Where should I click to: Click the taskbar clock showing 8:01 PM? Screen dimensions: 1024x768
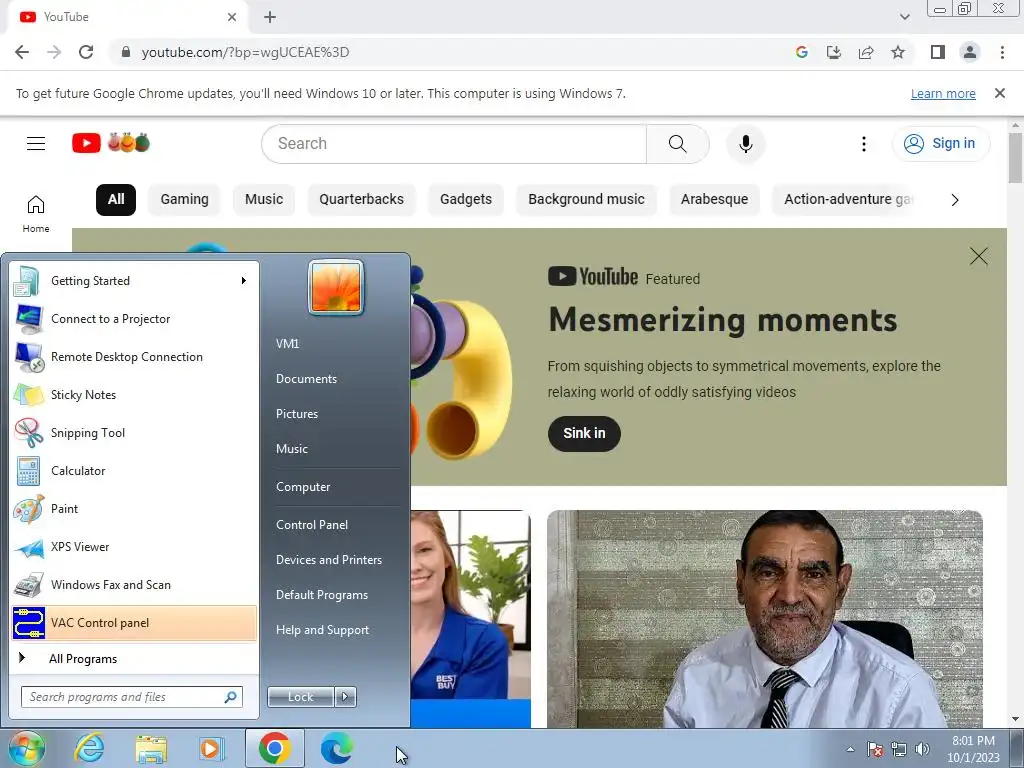click(x=973, y=749)
